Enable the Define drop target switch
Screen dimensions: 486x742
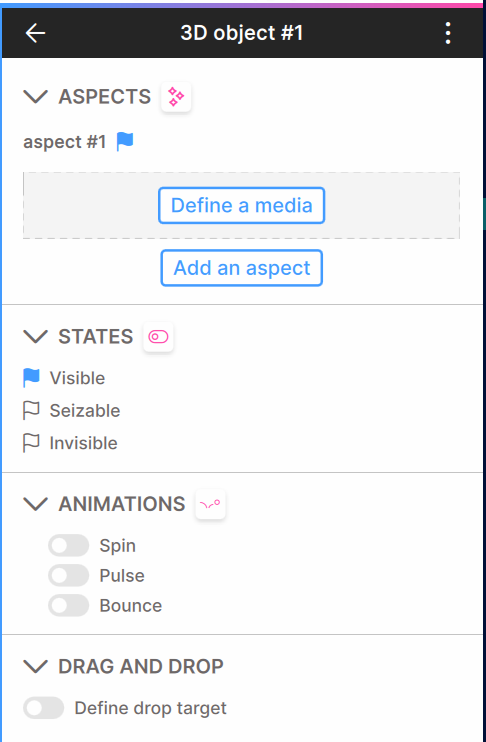pos(44,708)
